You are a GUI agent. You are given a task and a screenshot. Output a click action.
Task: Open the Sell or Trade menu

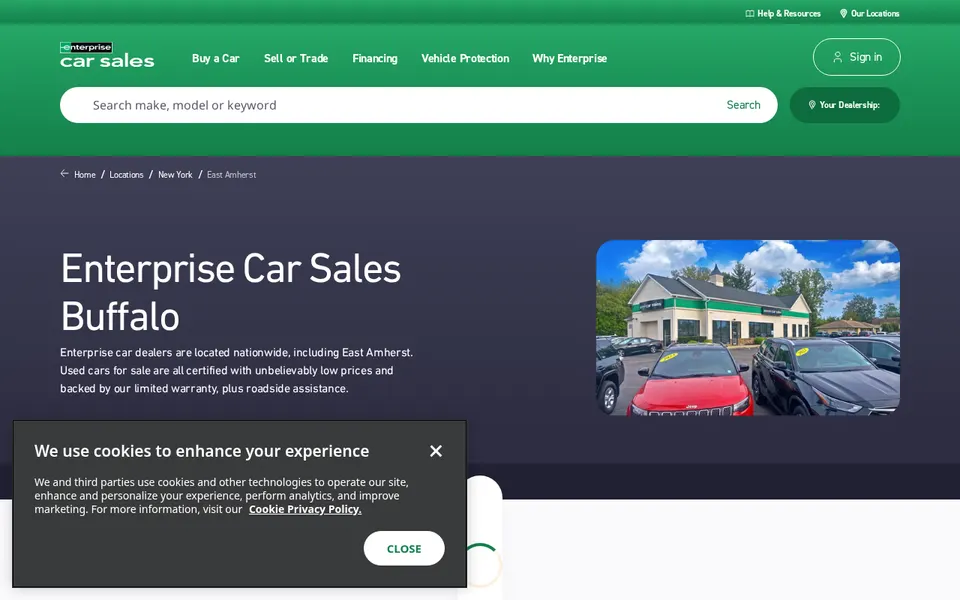point(296,58)
